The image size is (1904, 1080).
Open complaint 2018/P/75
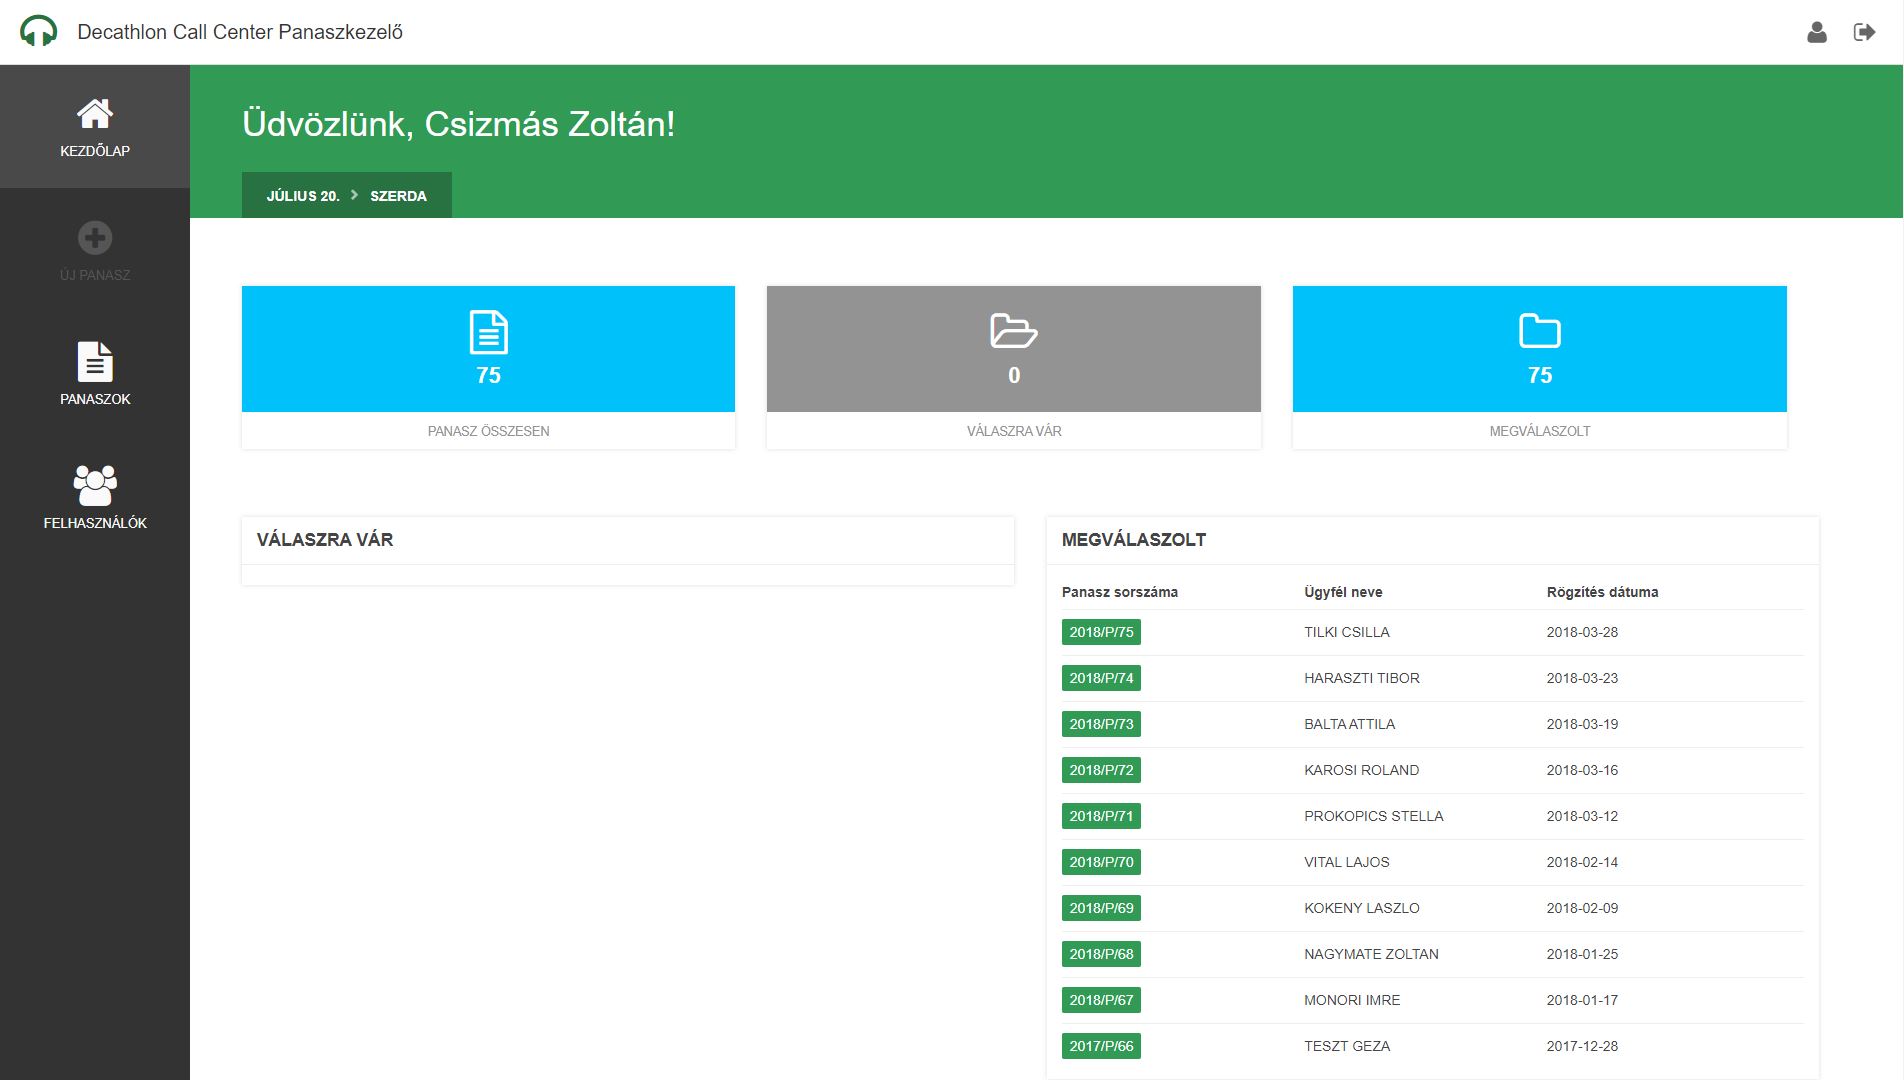pyautogui.click(x=1101, y=632)
